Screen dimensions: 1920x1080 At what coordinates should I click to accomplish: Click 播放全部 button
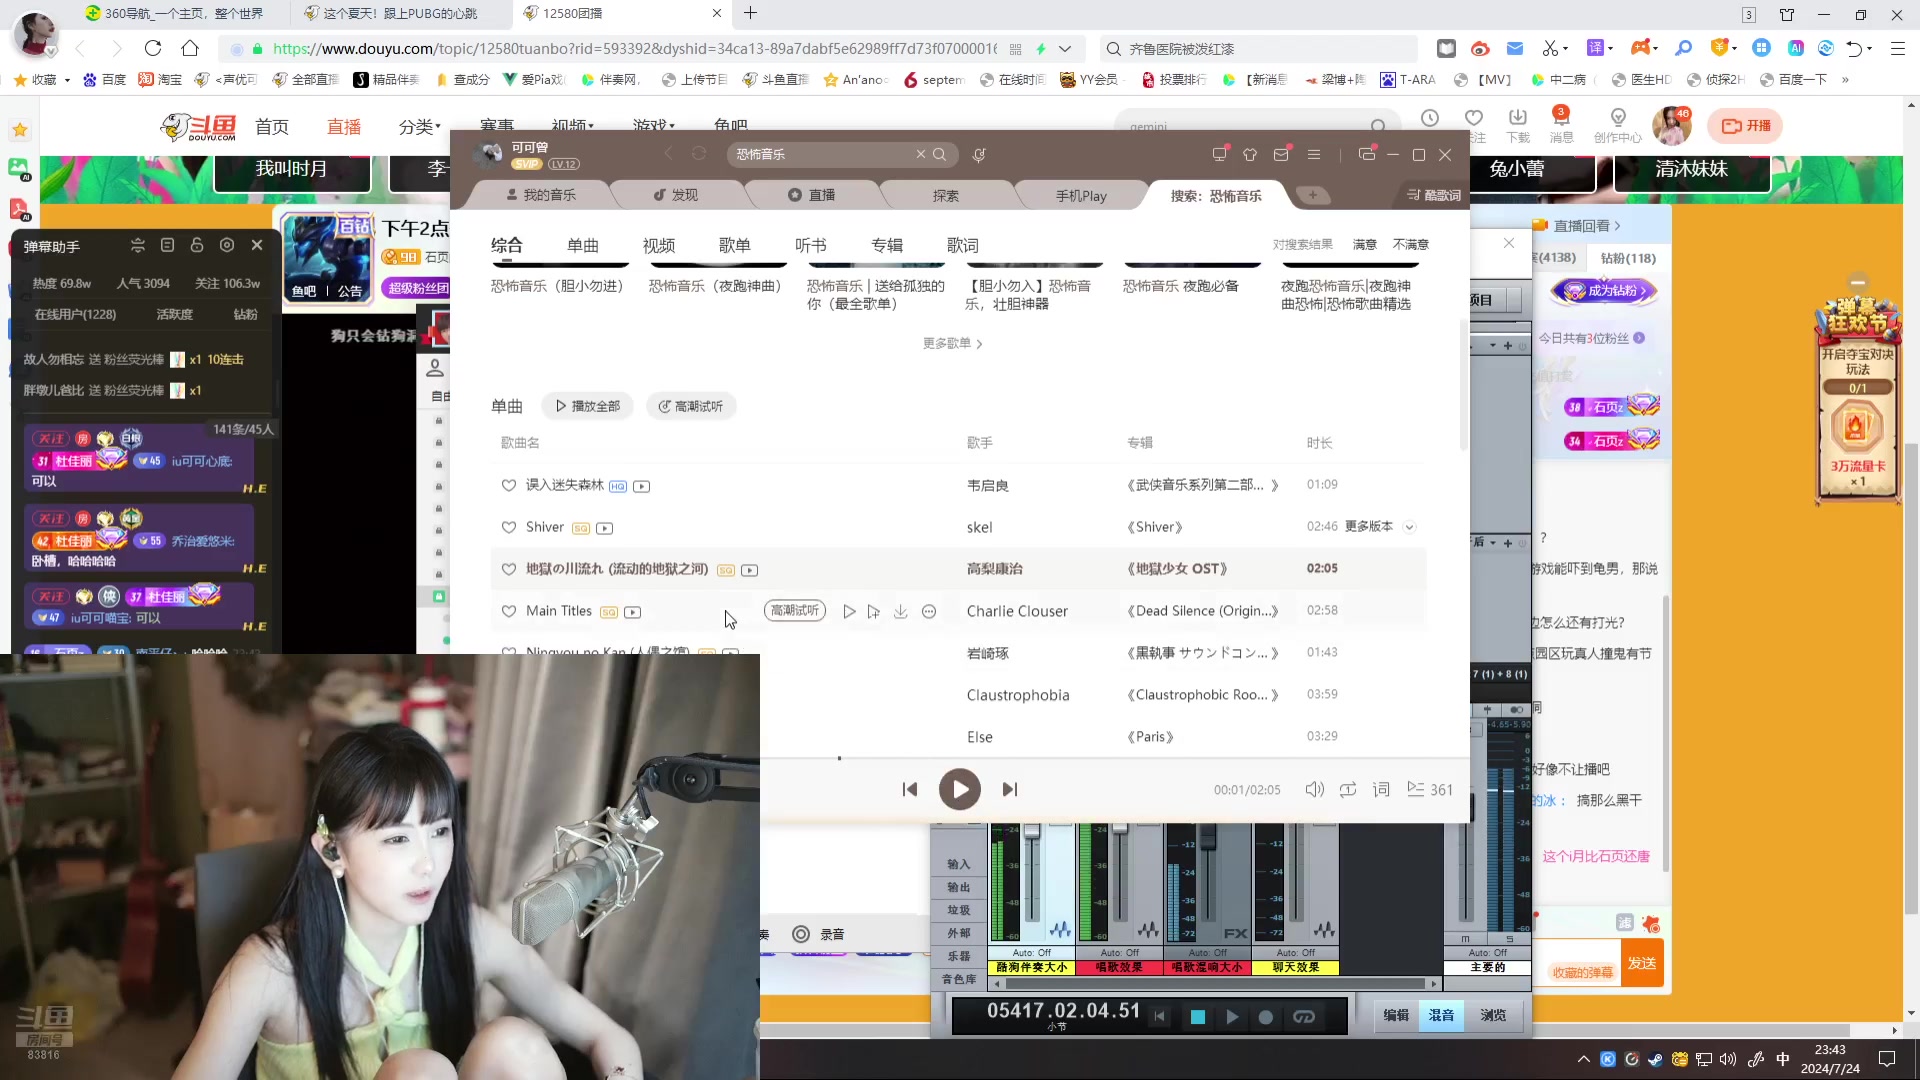pos(588,406)
